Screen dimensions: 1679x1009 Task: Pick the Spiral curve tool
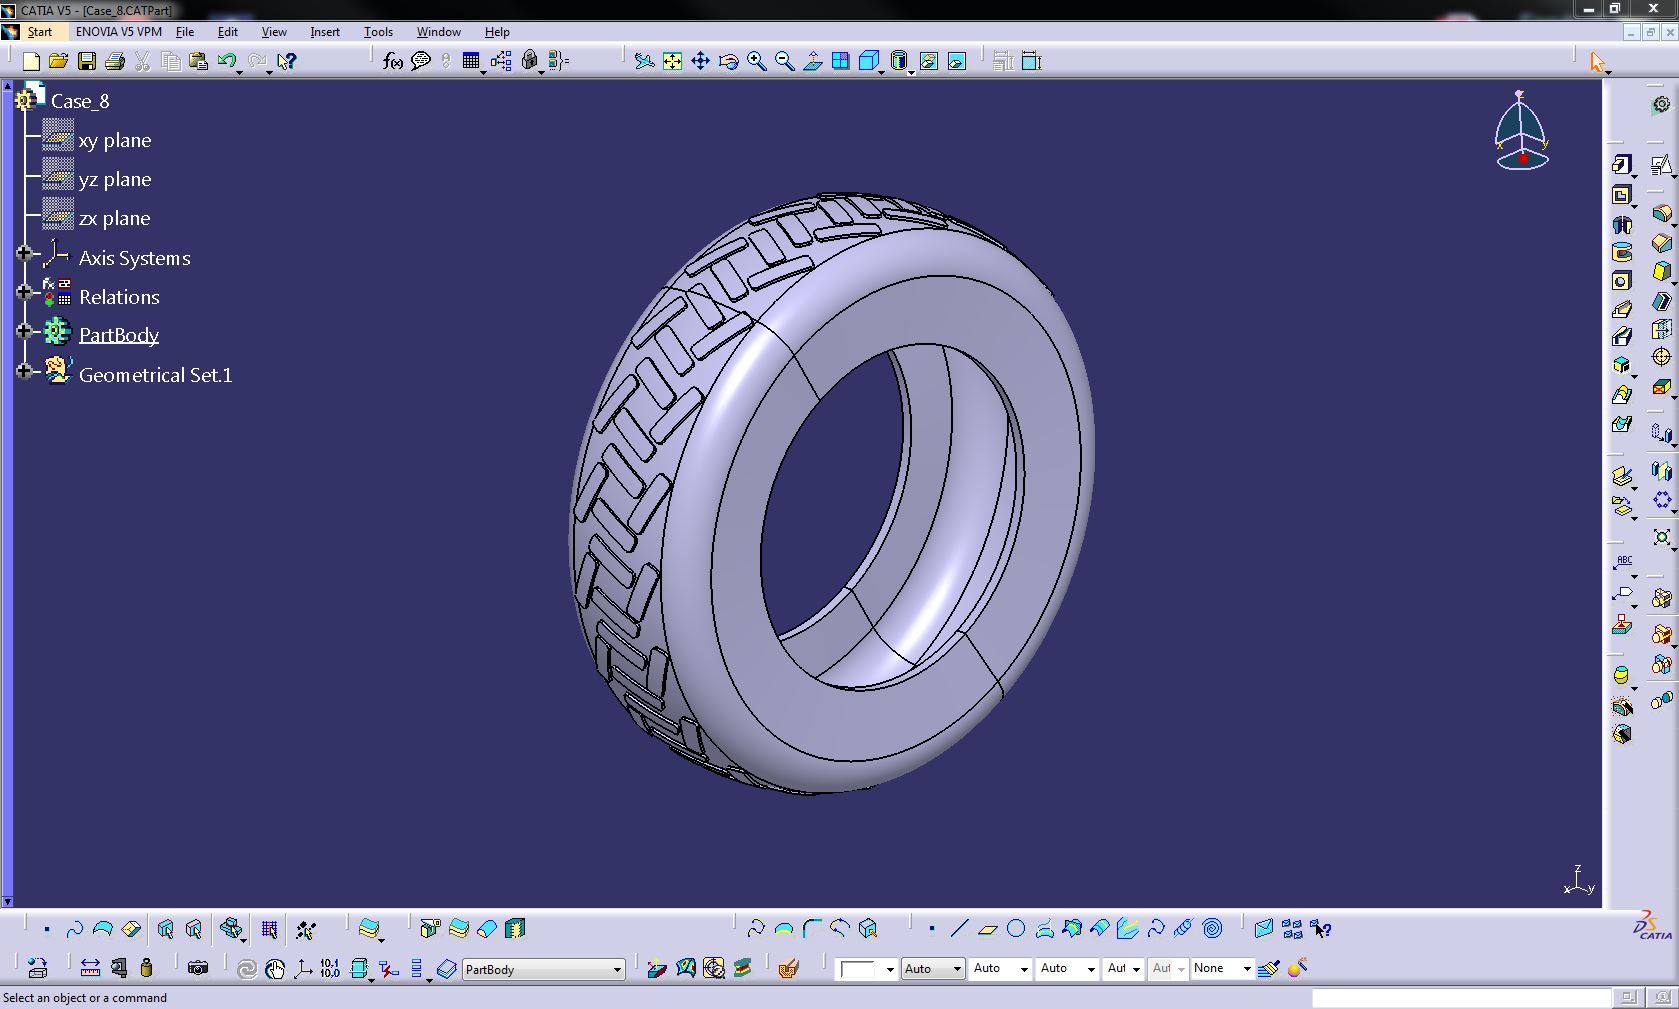(1213, 929)
